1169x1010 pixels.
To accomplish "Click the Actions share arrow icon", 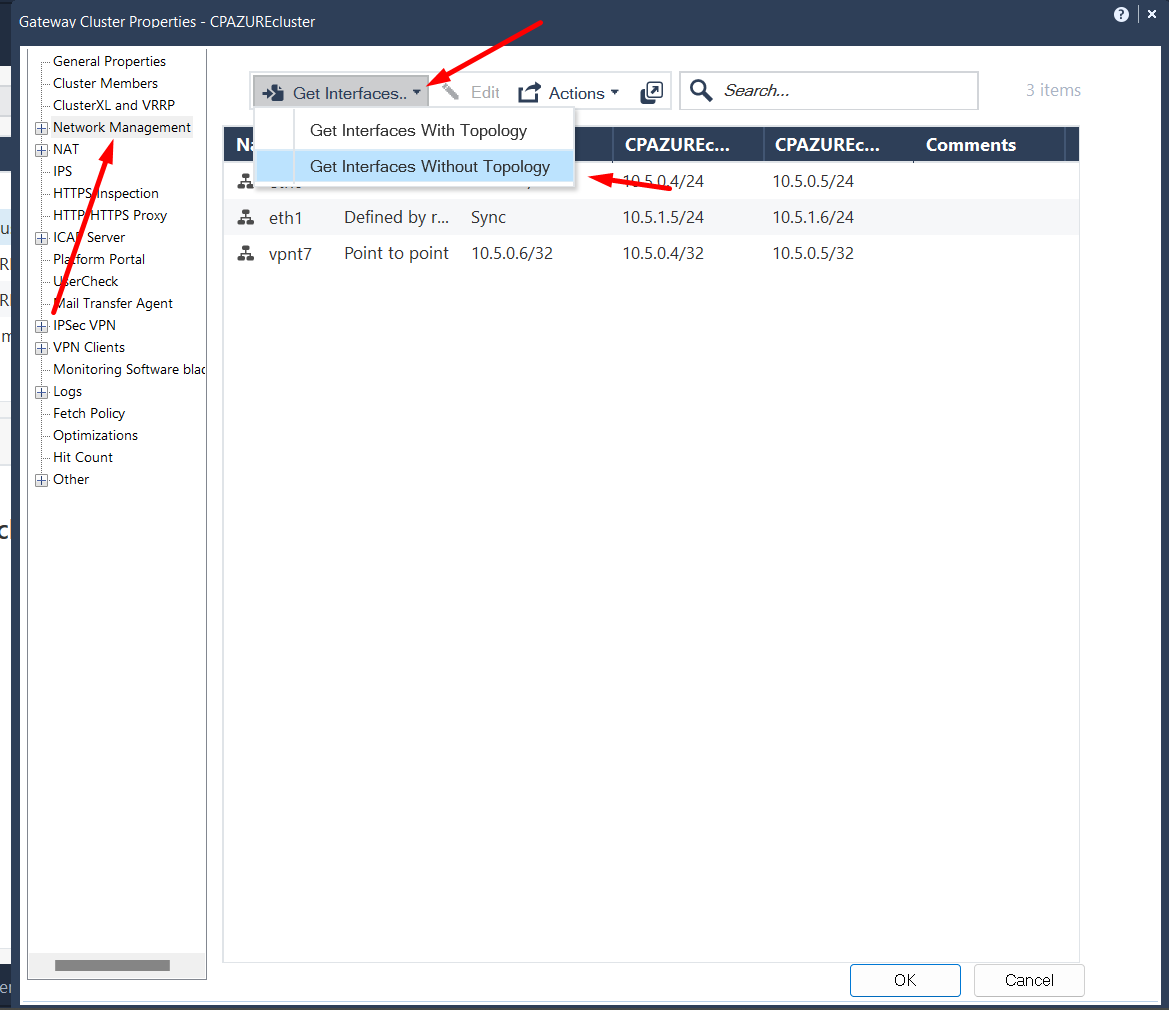I will pos(528,92).
